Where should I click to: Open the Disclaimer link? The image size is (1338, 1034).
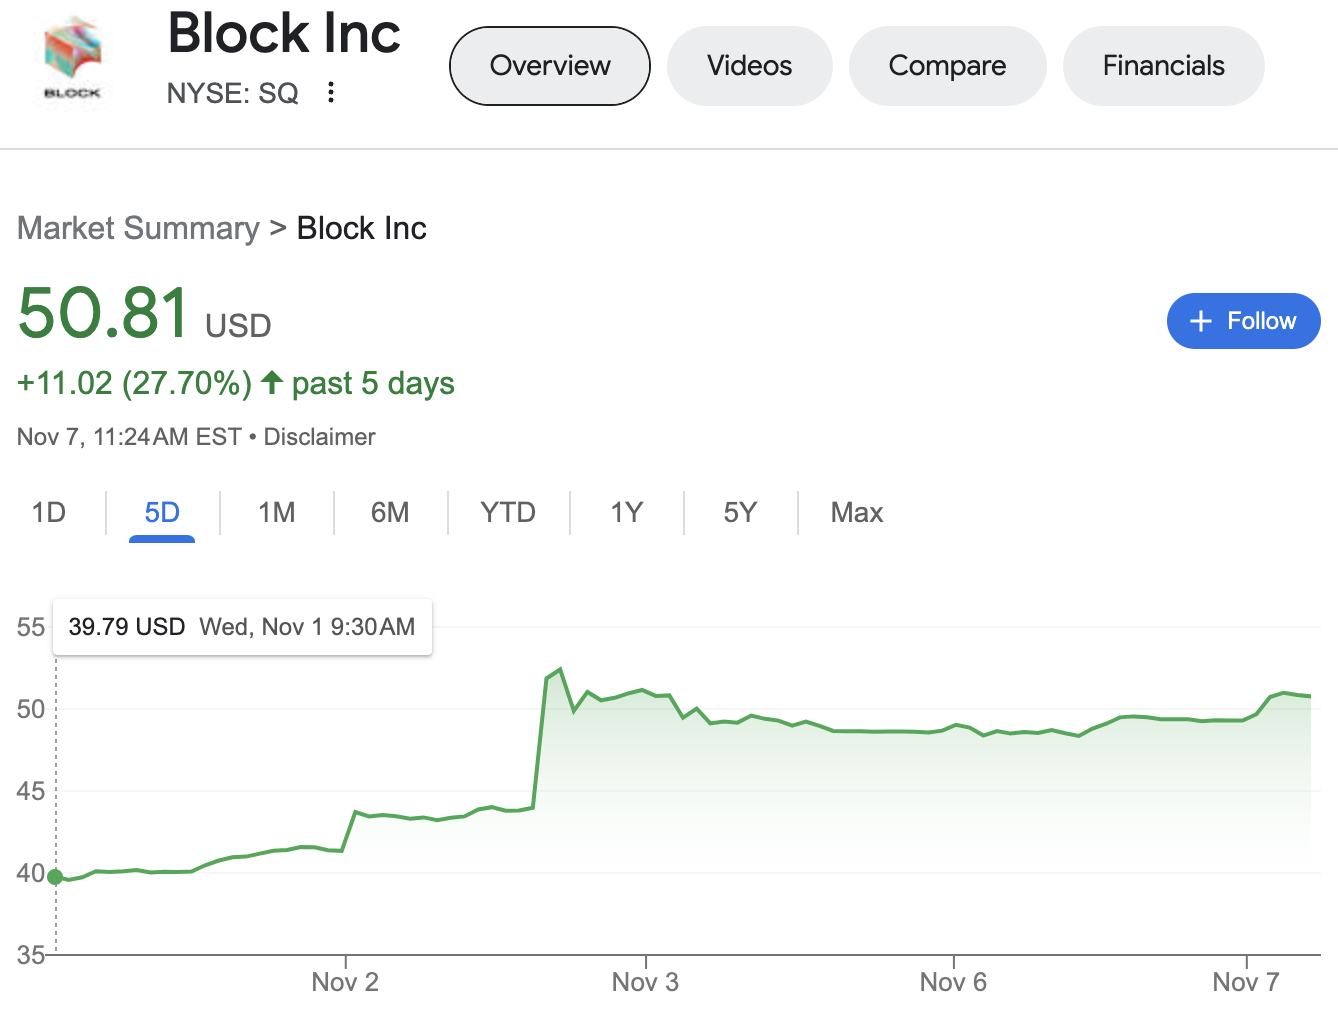(x=319, y=437)
